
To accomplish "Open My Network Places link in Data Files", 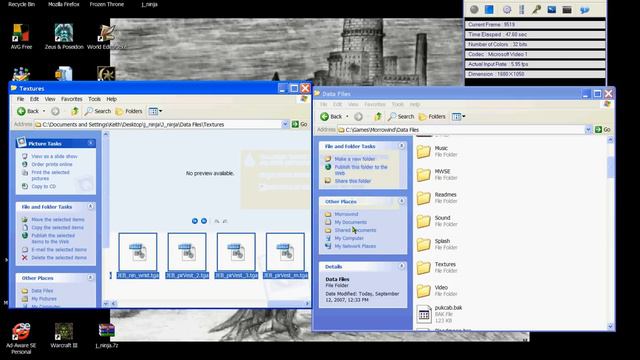I will click(355, 246).
